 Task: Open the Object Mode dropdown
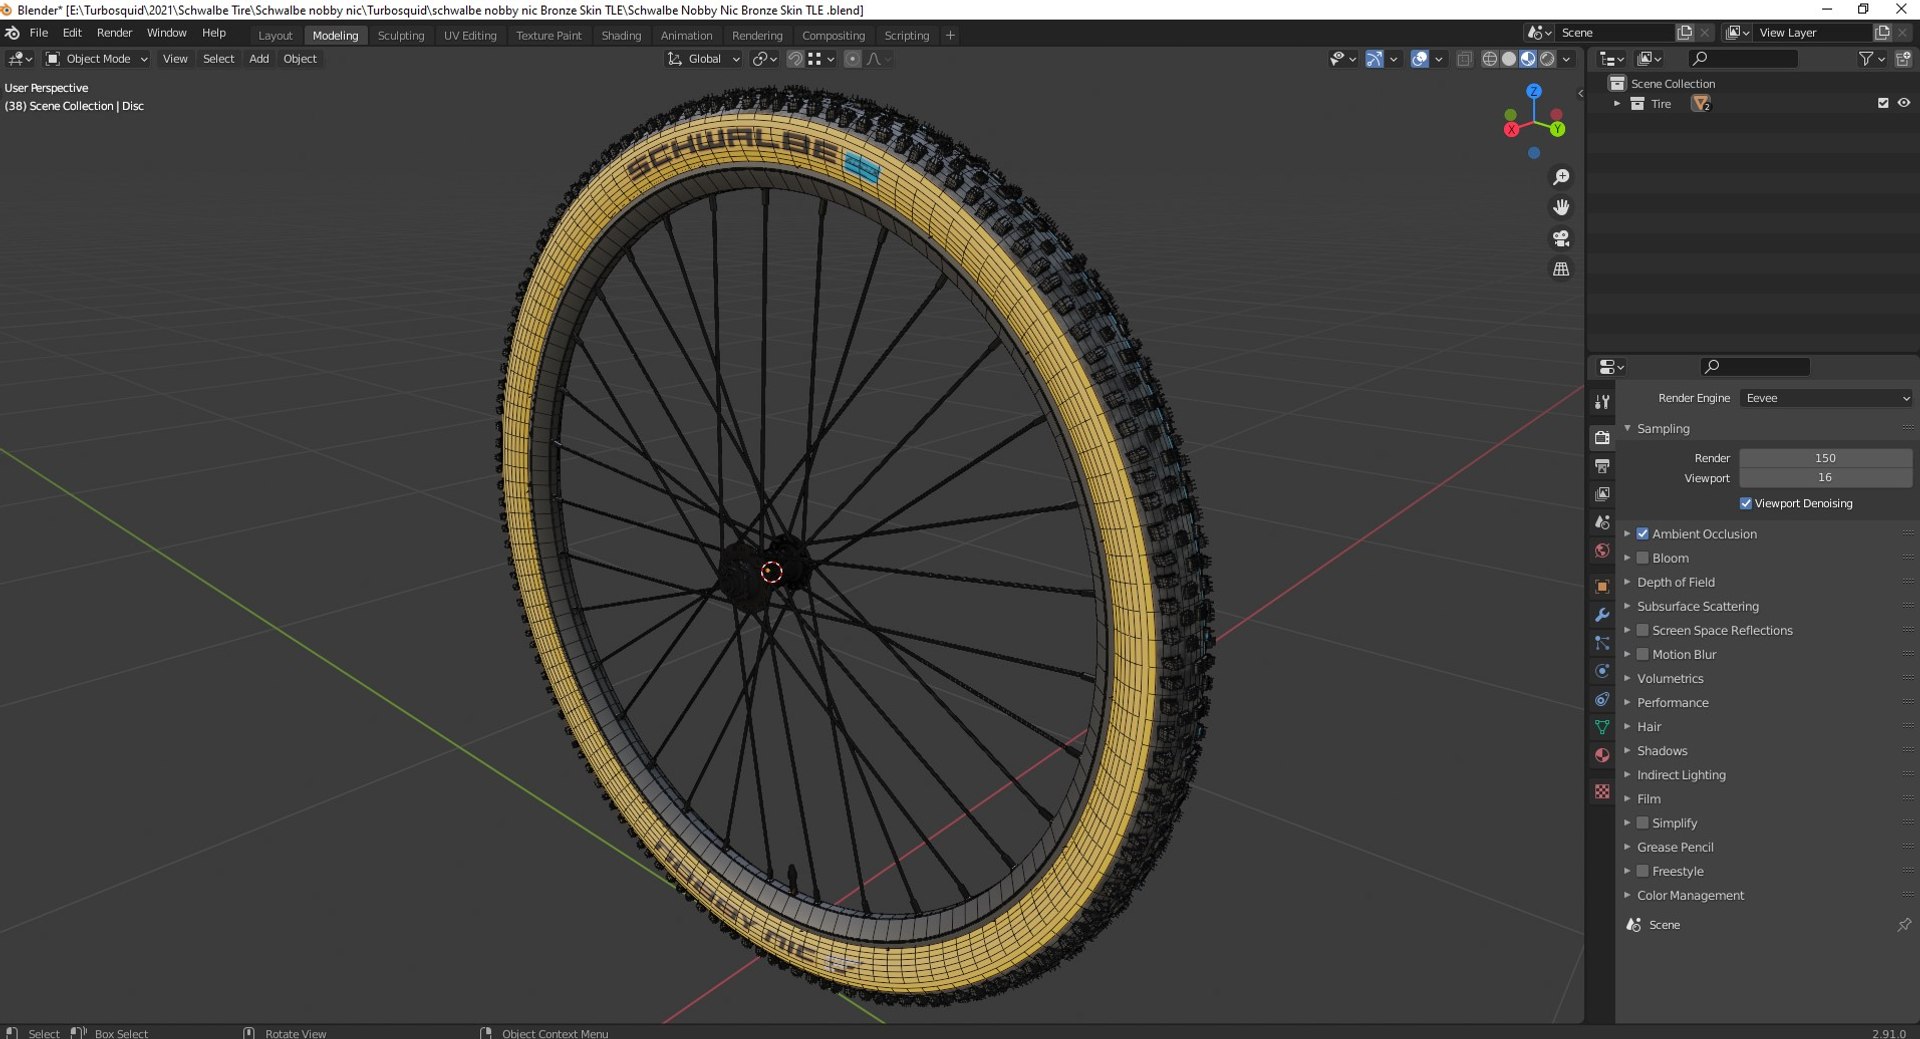pos(97,59)
